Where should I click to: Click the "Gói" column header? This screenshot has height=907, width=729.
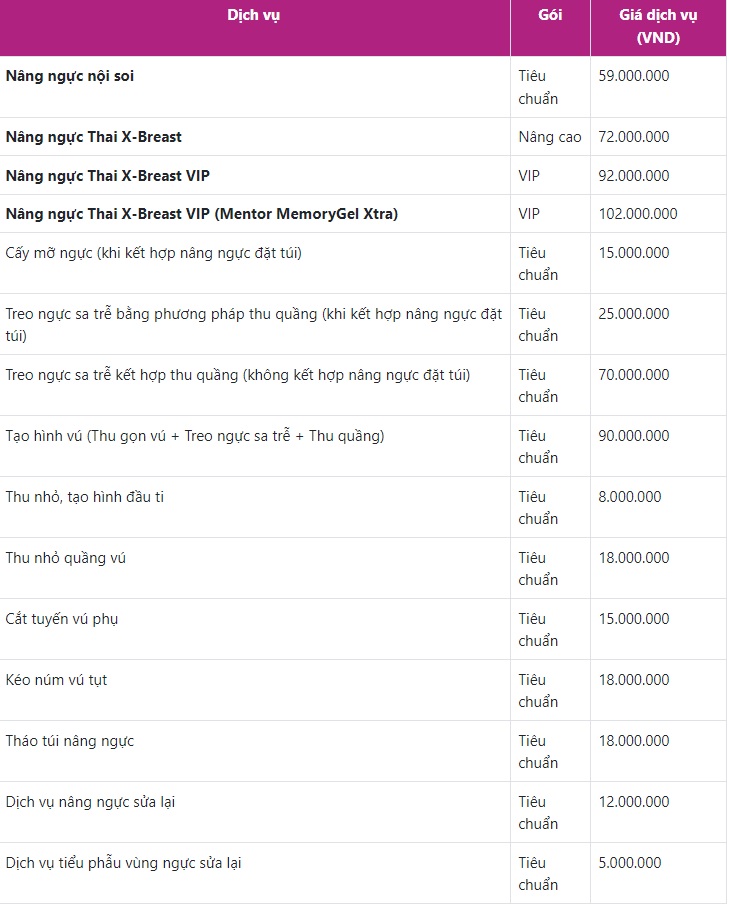[x=550, y=15]
